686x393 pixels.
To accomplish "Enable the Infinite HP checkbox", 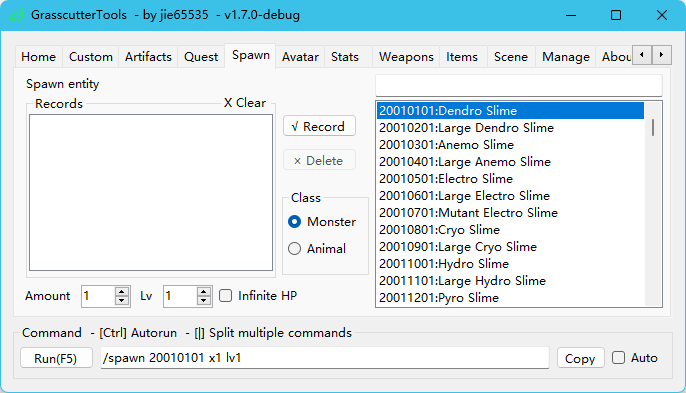I will pos(225,296).
